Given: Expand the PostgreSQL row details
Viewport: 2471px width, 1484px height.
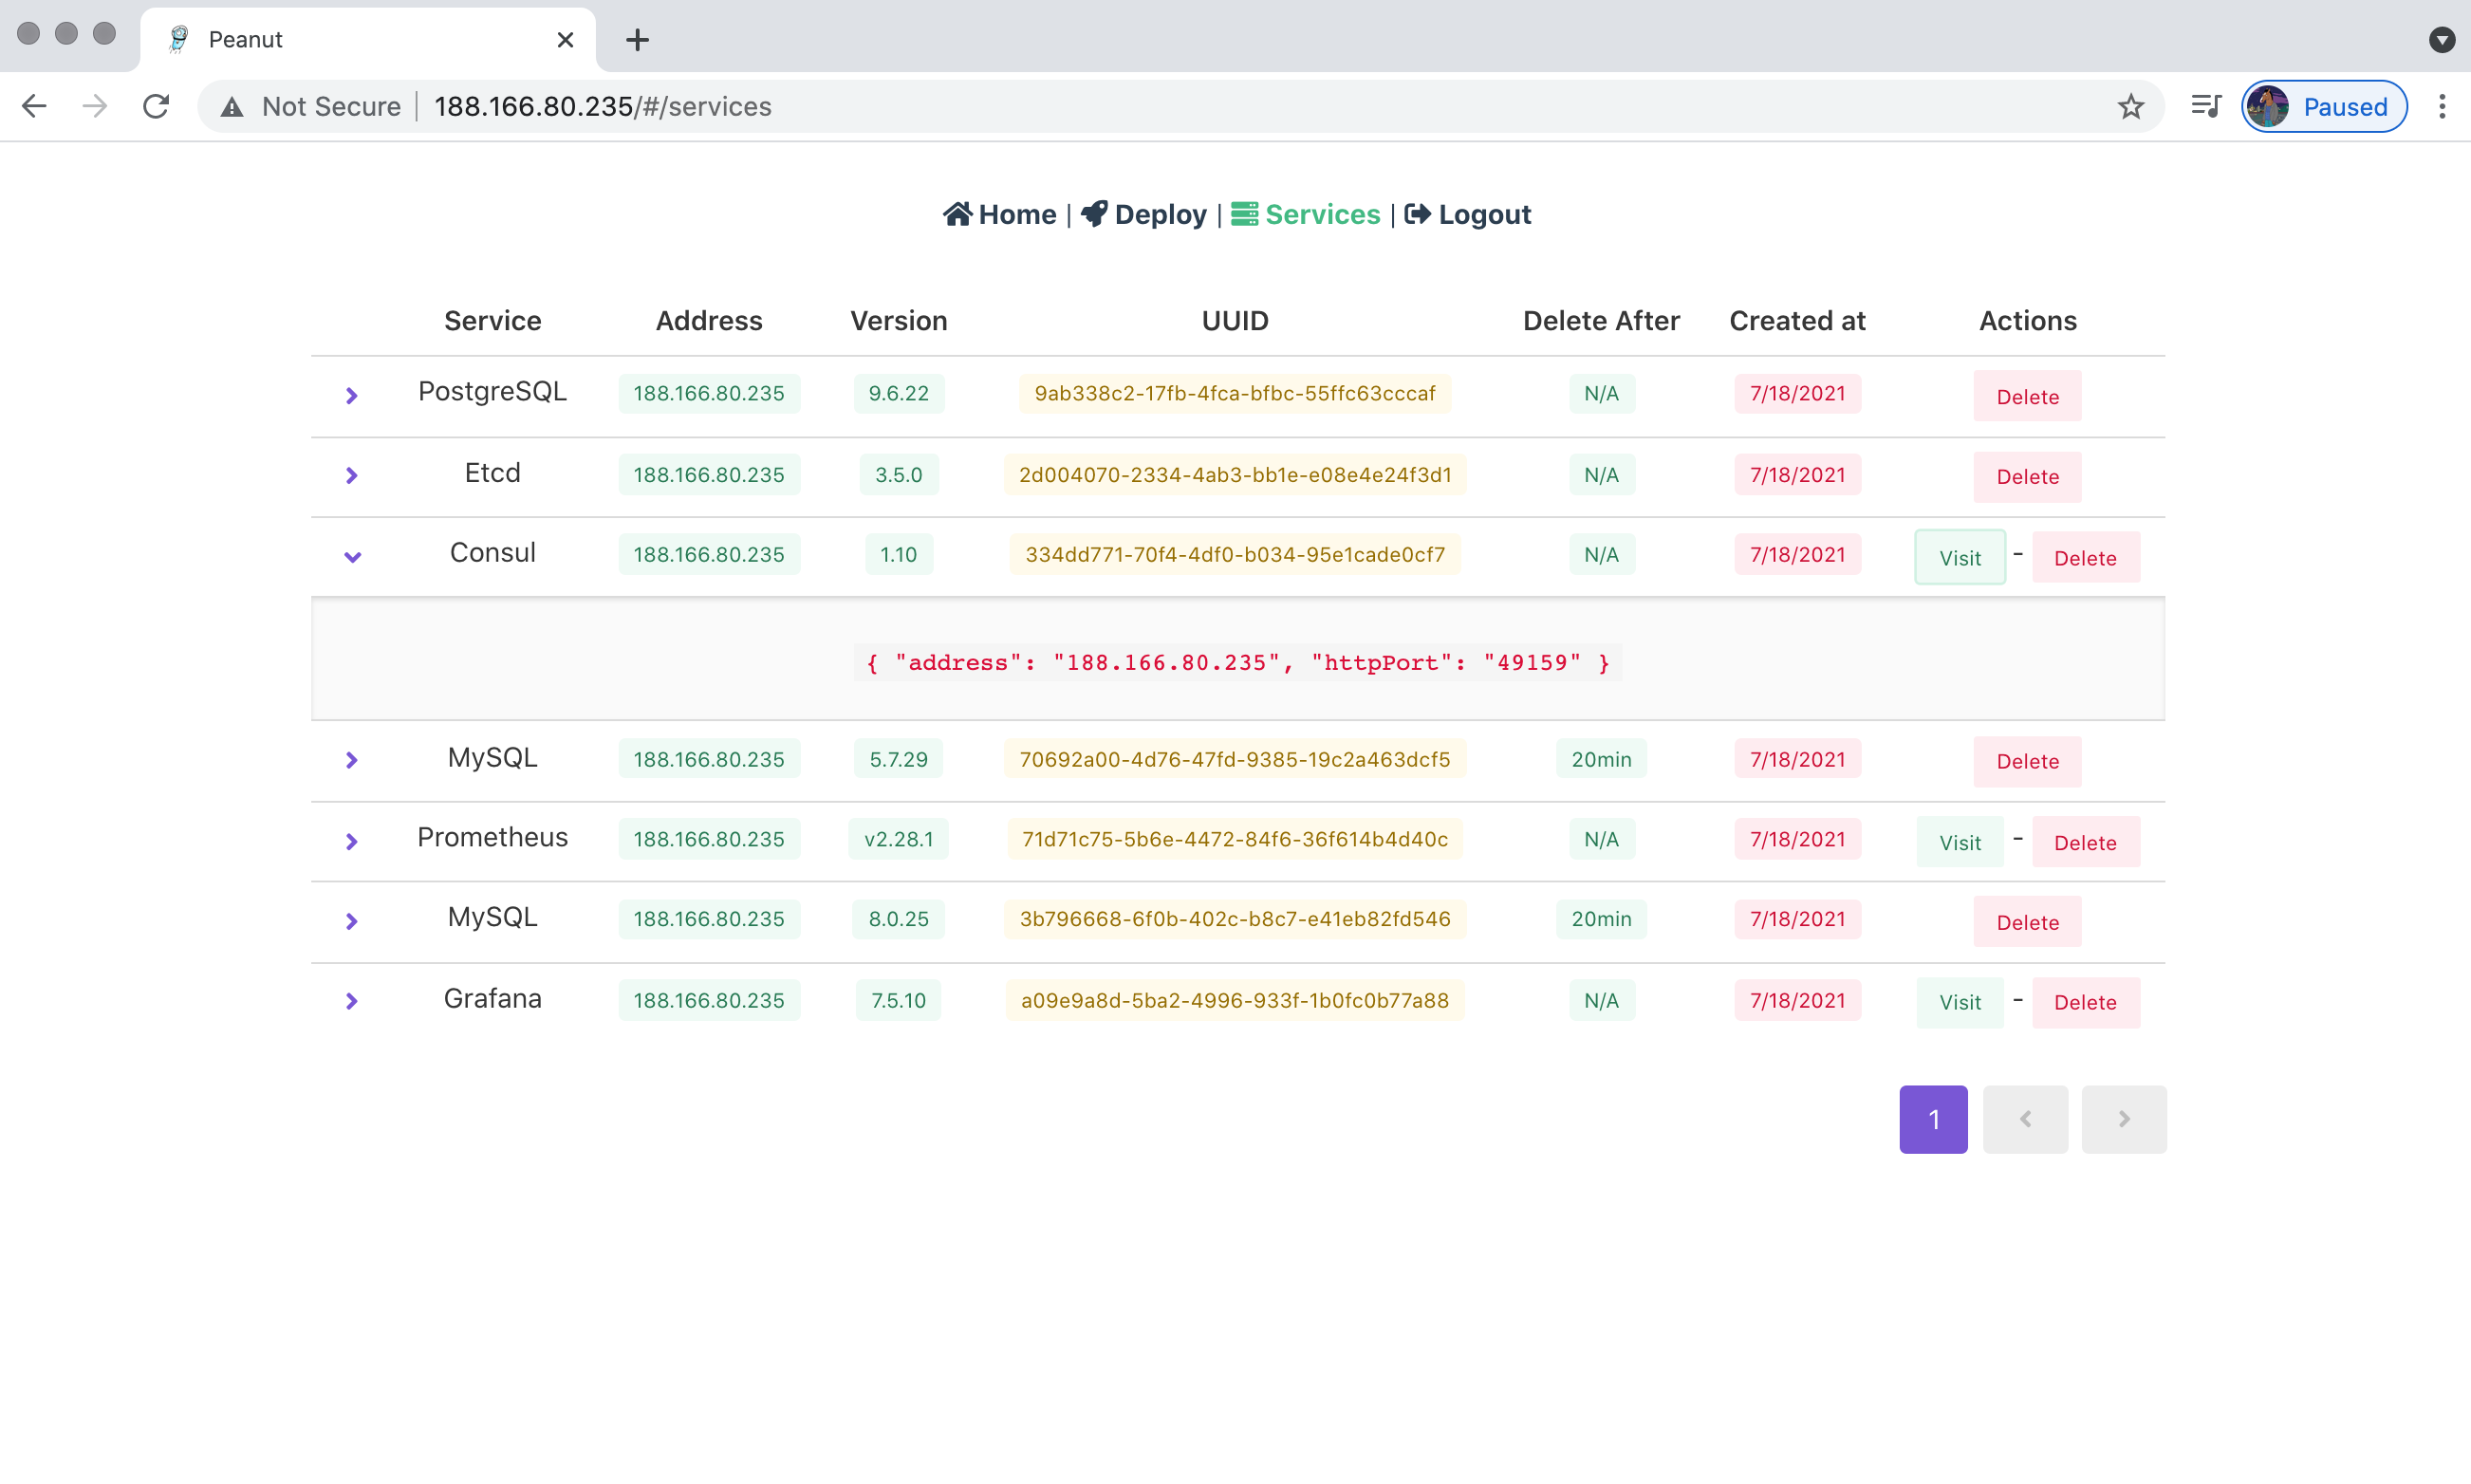Looking at the screenshot, I should (x=351, y=396).
